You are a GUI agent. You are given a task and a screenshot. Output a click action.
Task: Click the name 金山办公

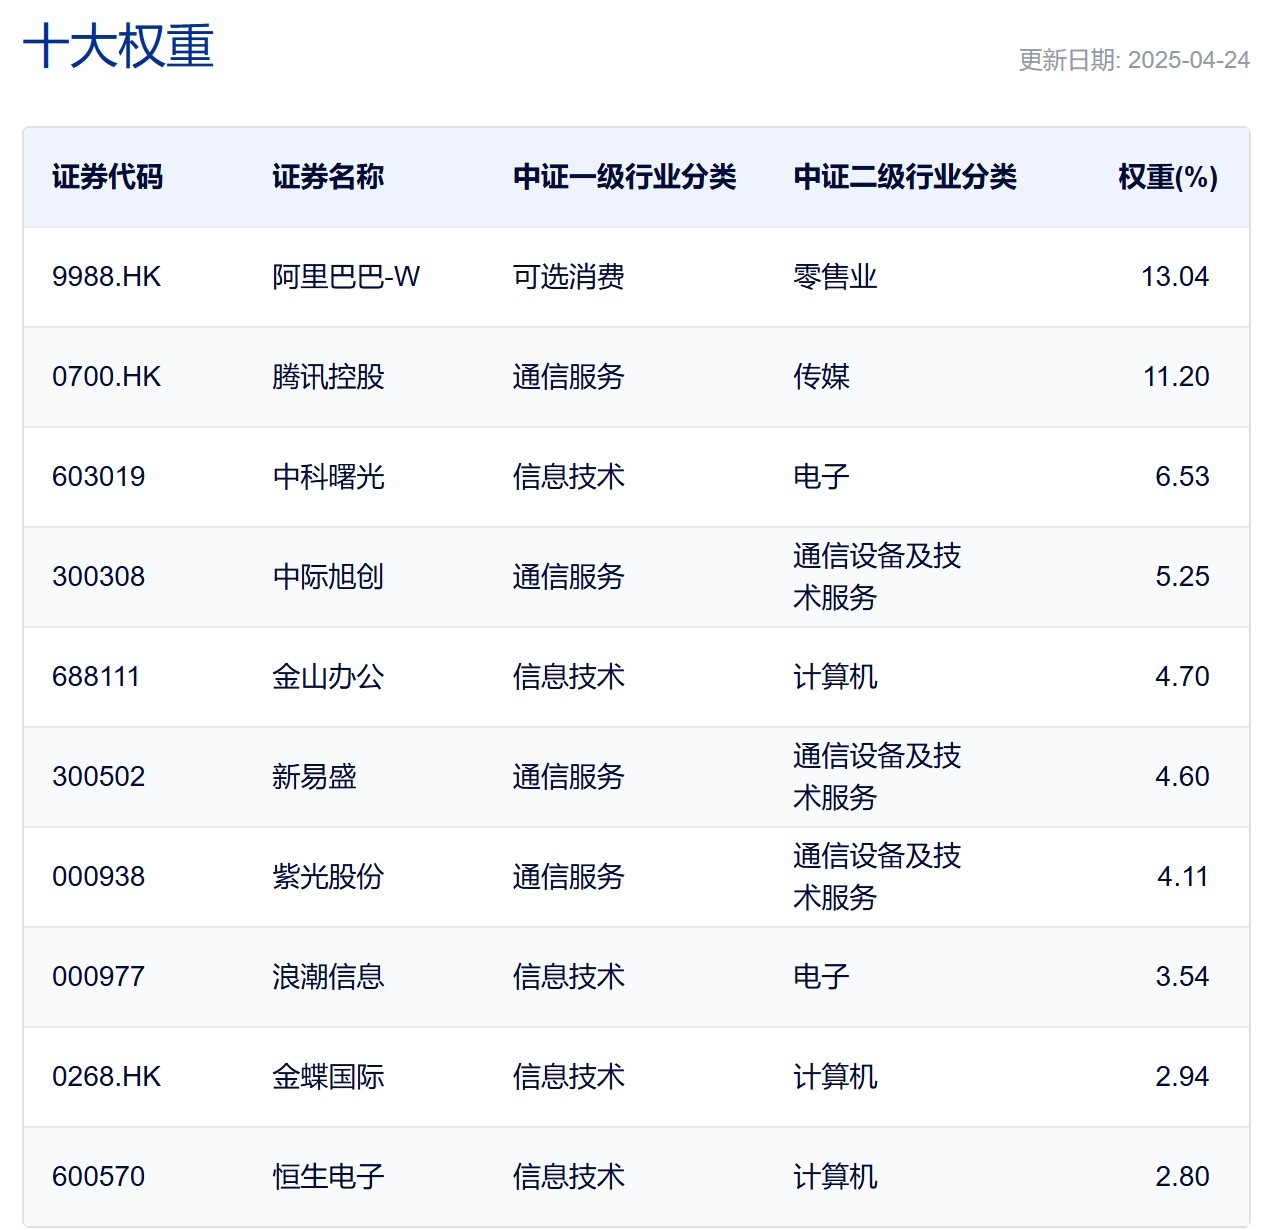click(328, 677)
